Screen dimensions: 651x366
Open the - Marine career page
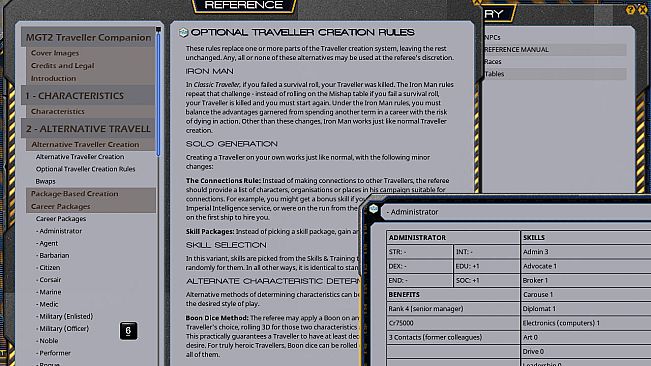coord(49,292)
